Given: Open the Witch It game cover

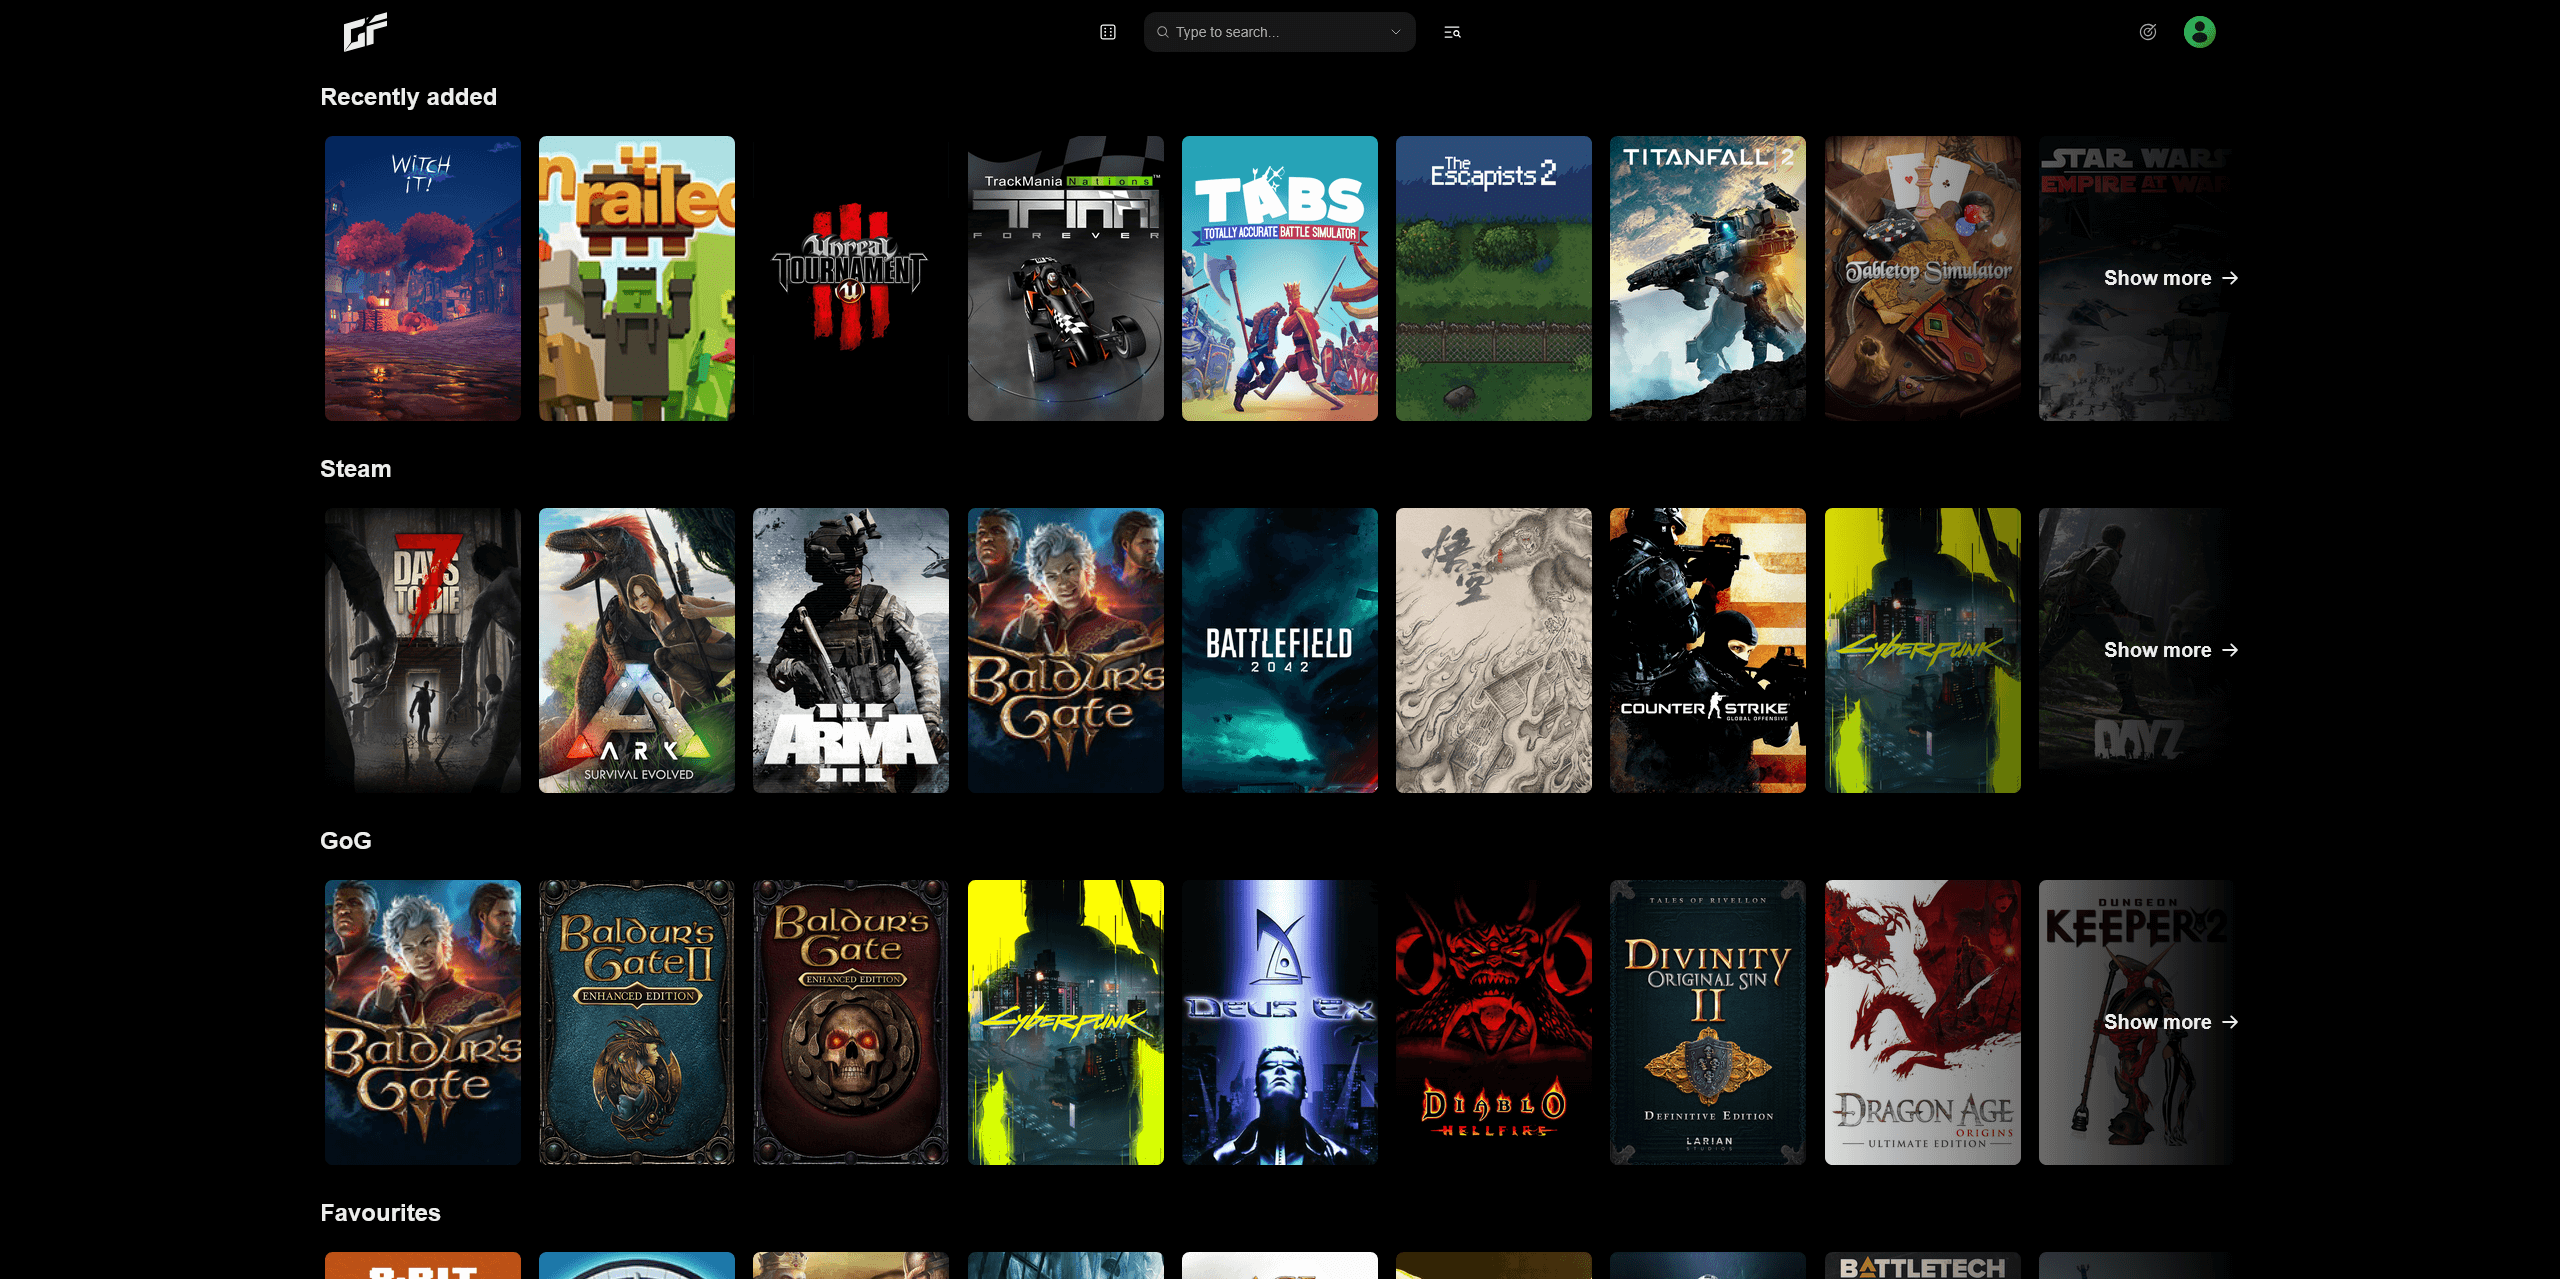Looking at the screenshot, I should pyautogui.click(x=423, y=278).
